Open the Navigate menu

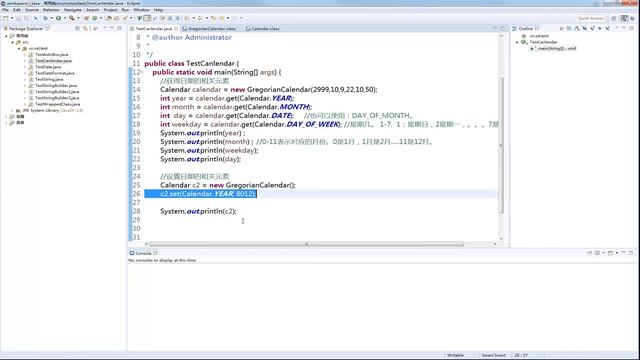[x=73, y=9]
